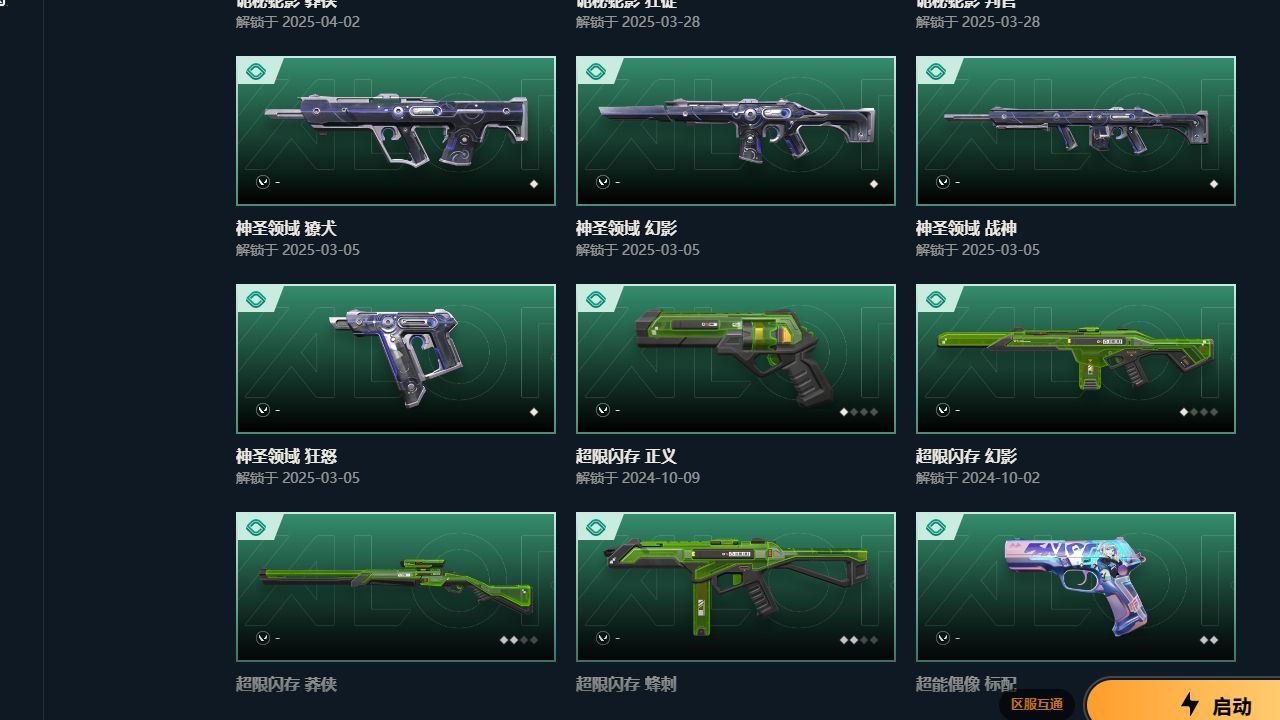Click the corner badge icon on 神圣领域 獠犬 card
The image size is (1280, 720).
[x=256, y=72]
